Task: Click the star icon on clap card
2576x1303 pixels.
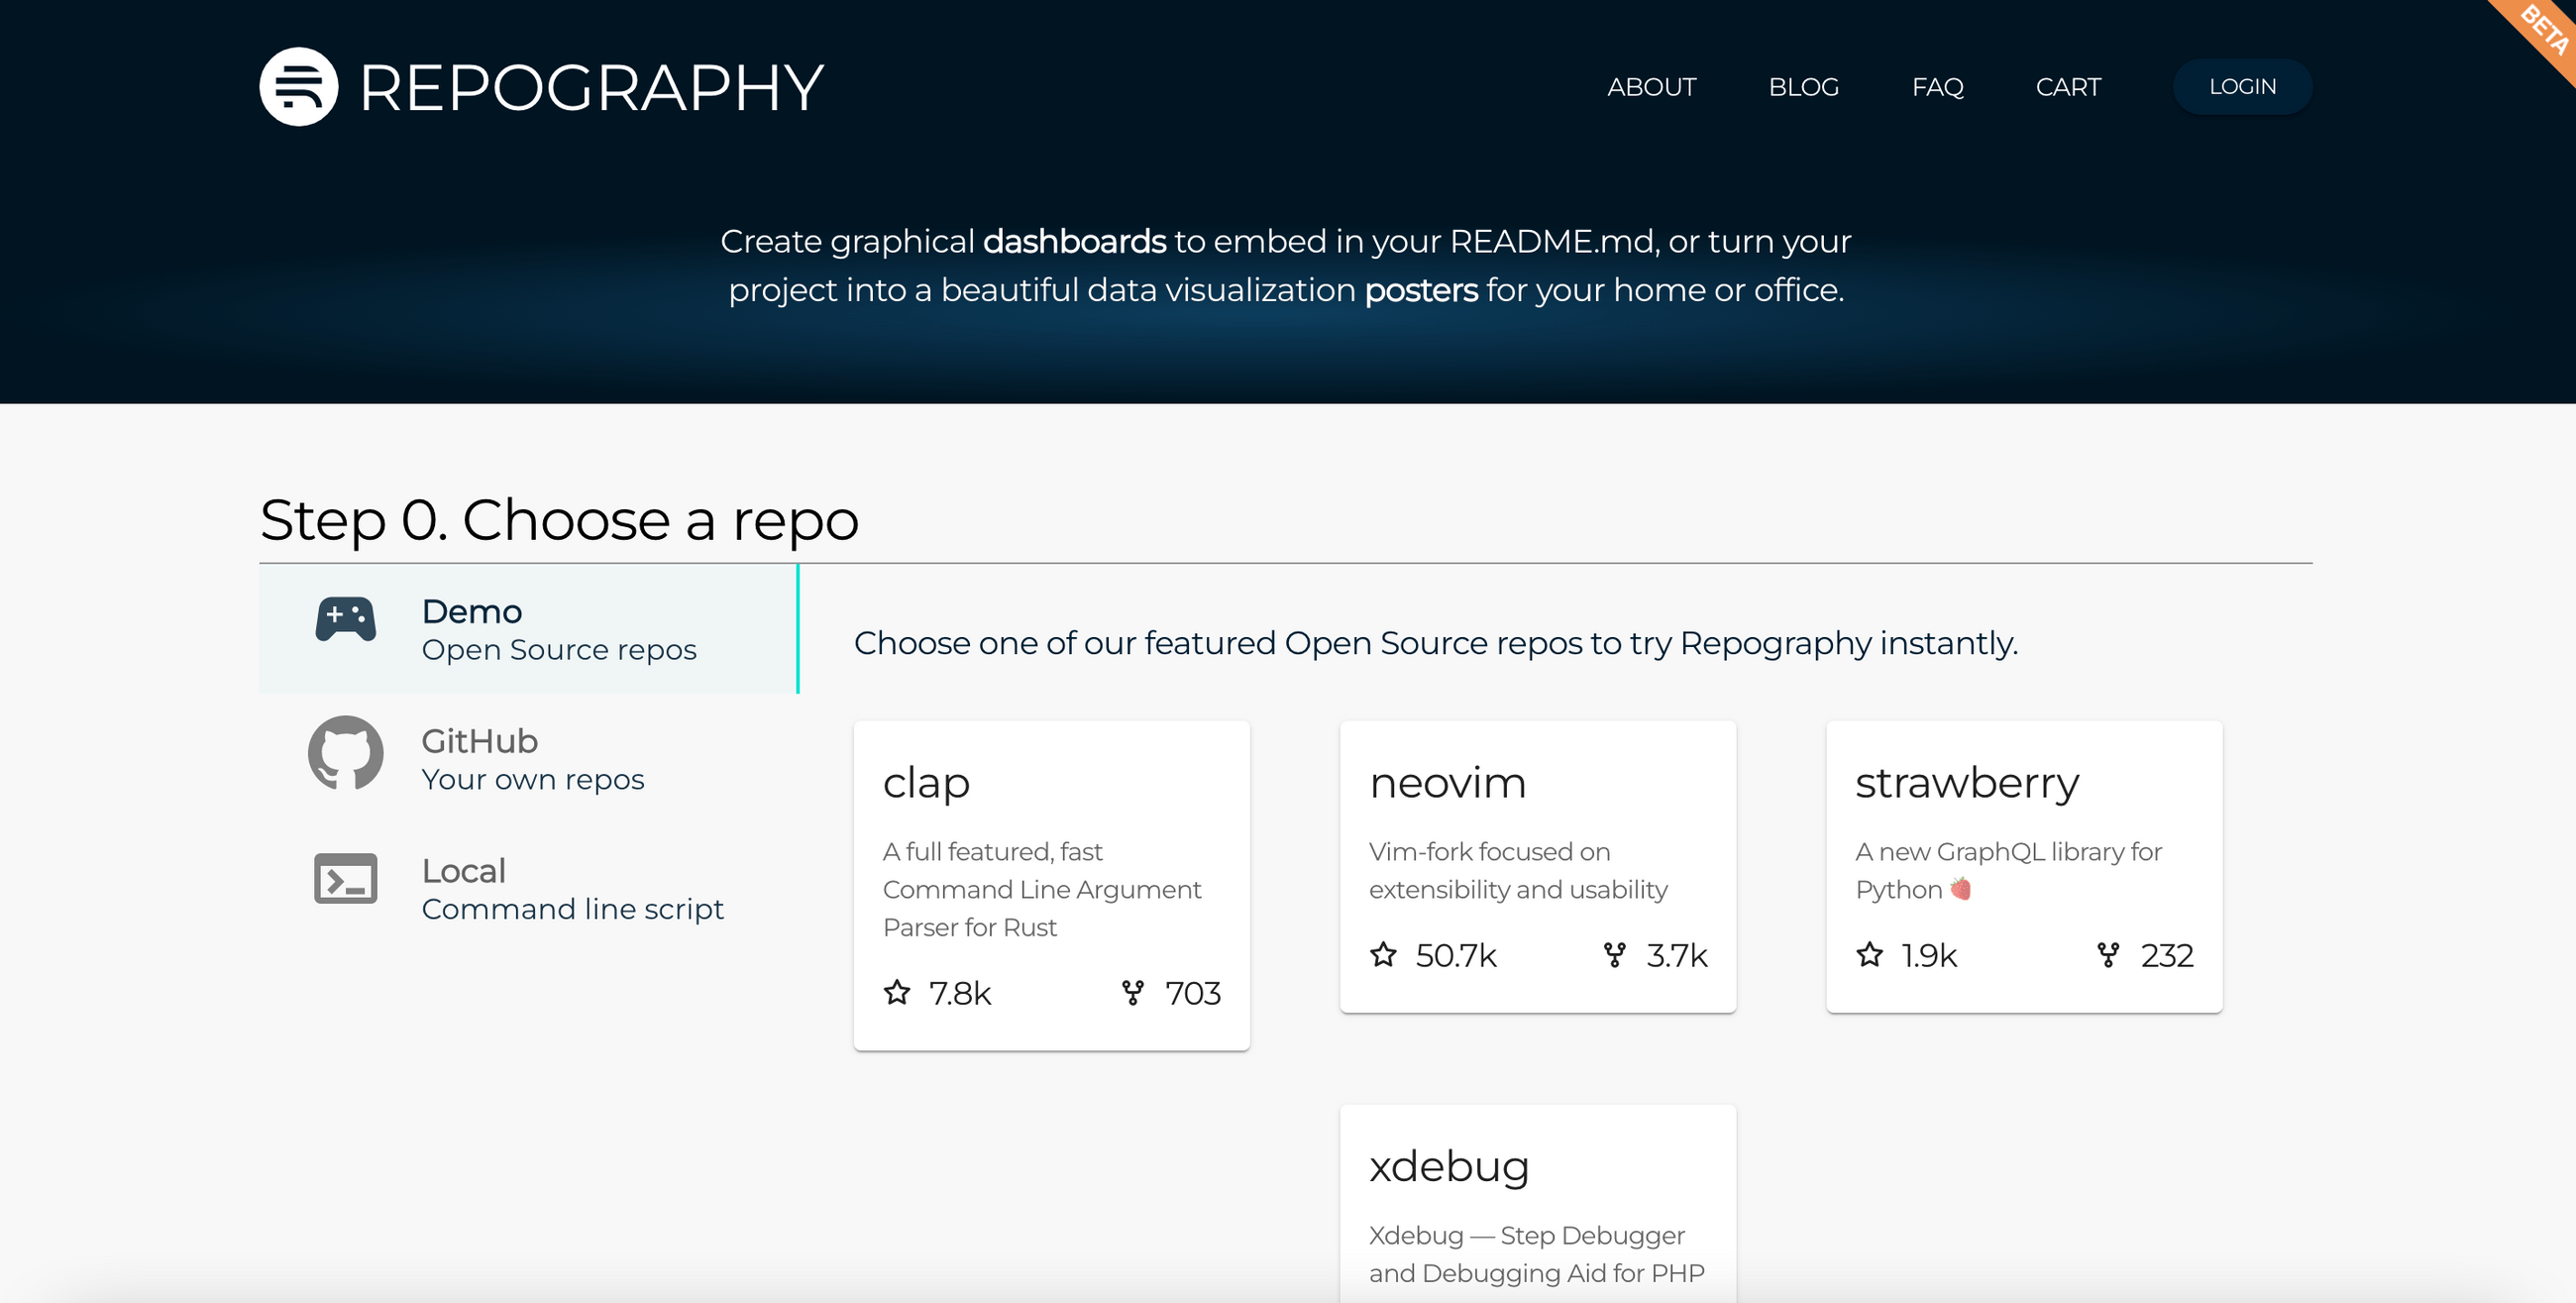Action: (897, 992)
